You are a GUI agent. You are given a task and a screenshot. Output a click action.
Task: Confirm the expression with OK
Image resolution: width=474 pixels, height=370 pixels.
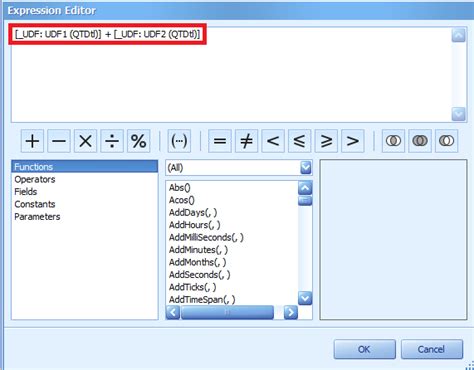365,349
